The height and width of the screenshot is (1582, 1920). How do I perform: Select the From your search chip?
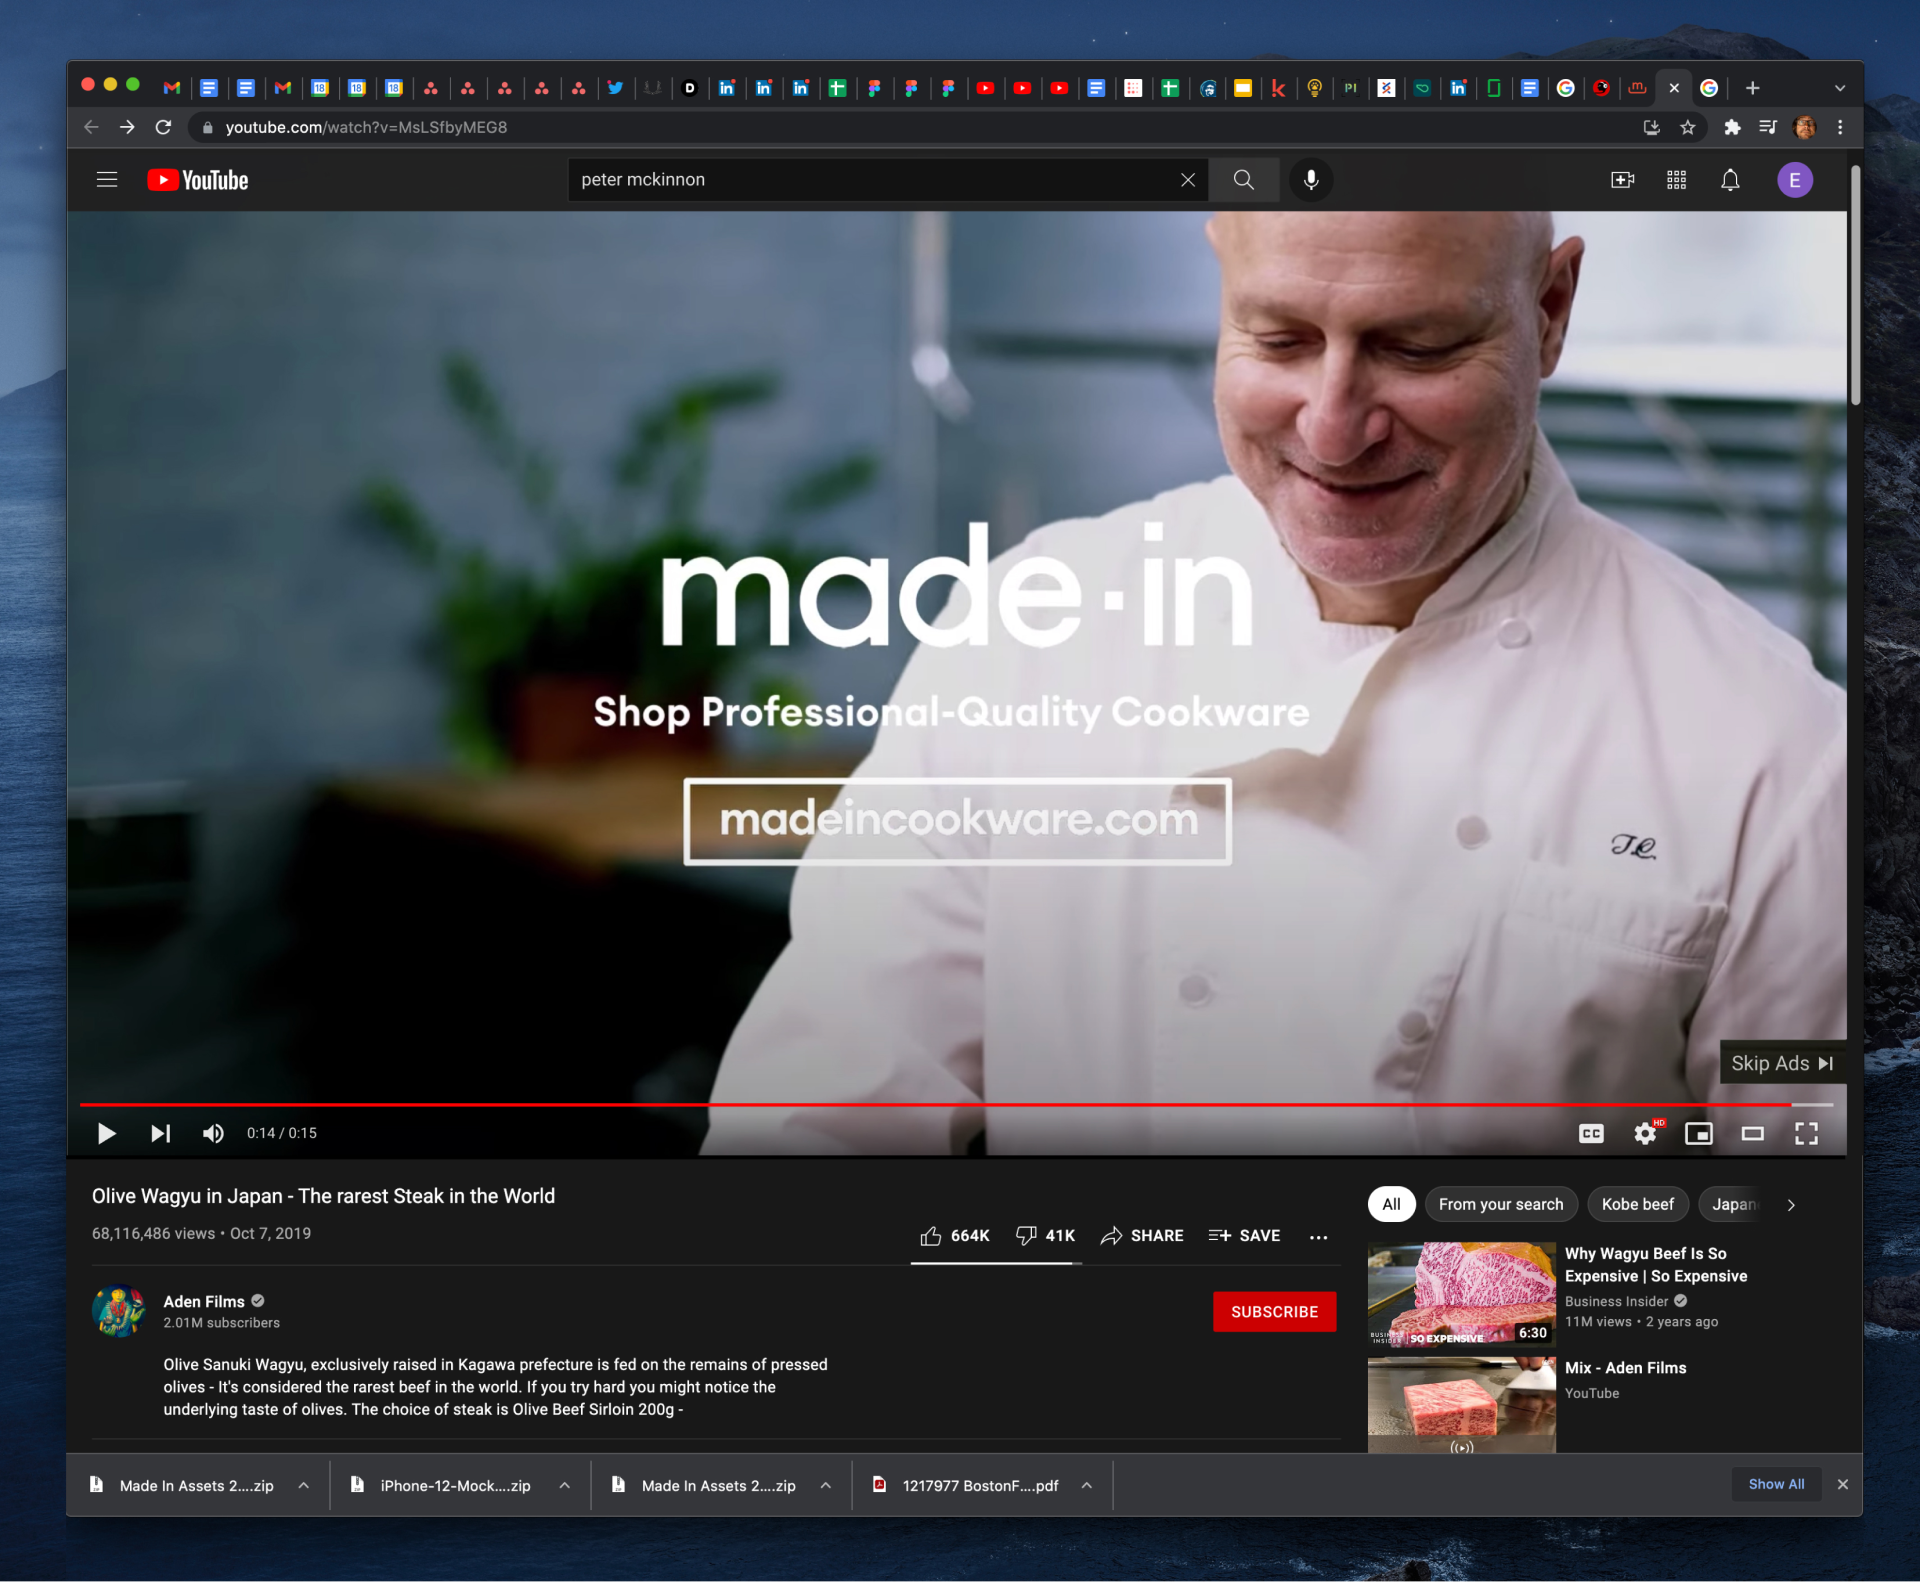(x=1500, y=1204)
